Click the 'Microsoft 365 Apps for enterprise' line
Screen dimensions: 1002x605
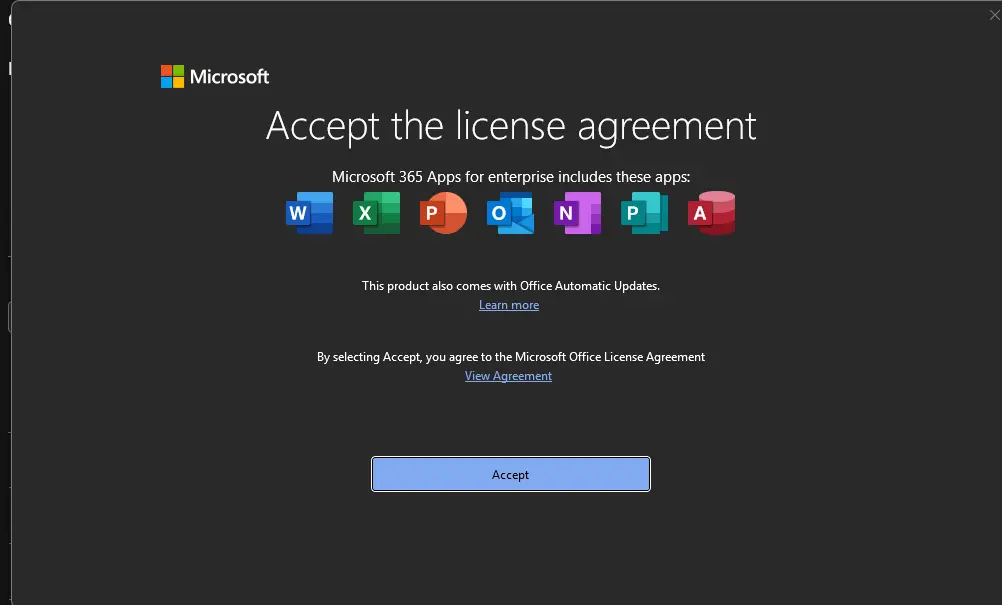pos(511,177)
